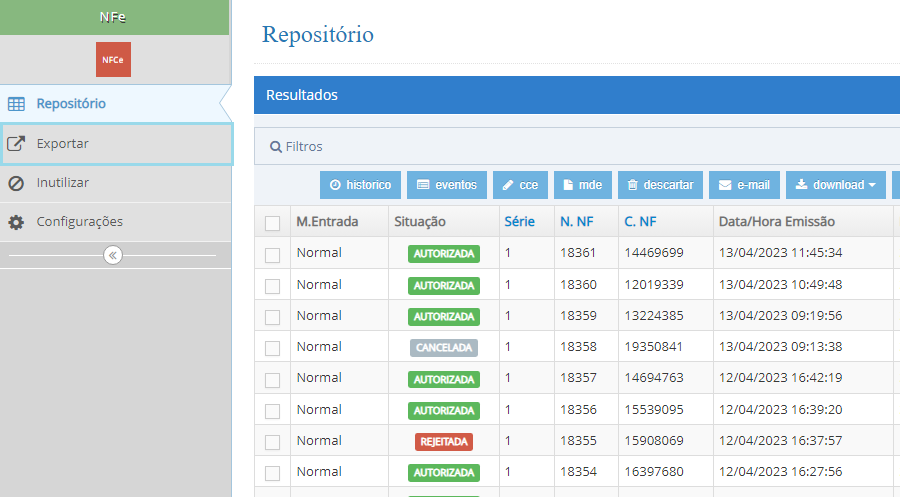The height and width of the screenshot is (497, 900).
Task: Check the row for cancelled NF 18358
Action: 273,348
